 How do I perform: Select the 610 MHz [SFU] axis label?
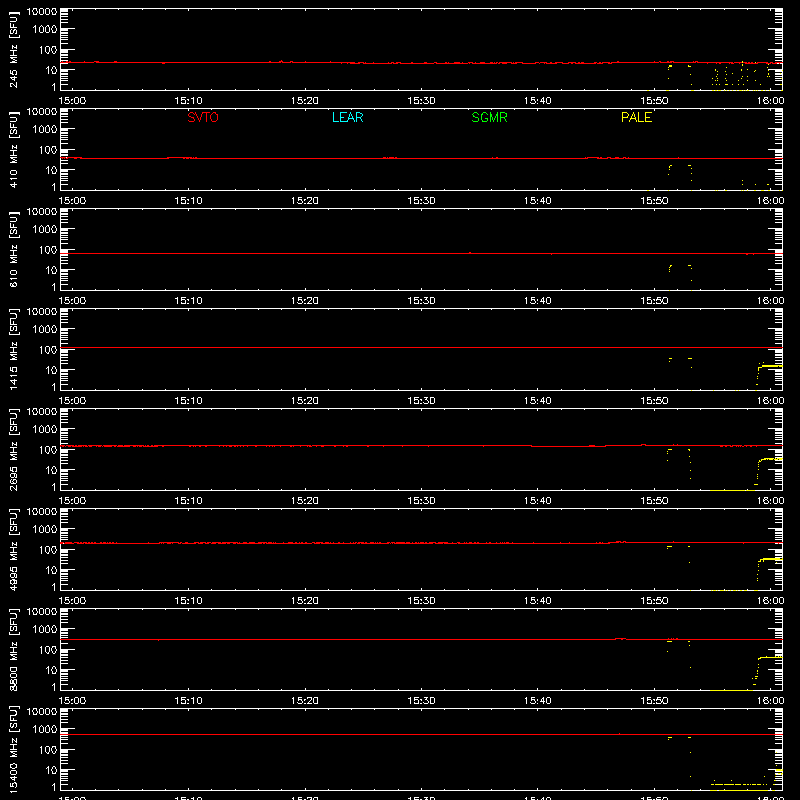click(x=14, y=249)
